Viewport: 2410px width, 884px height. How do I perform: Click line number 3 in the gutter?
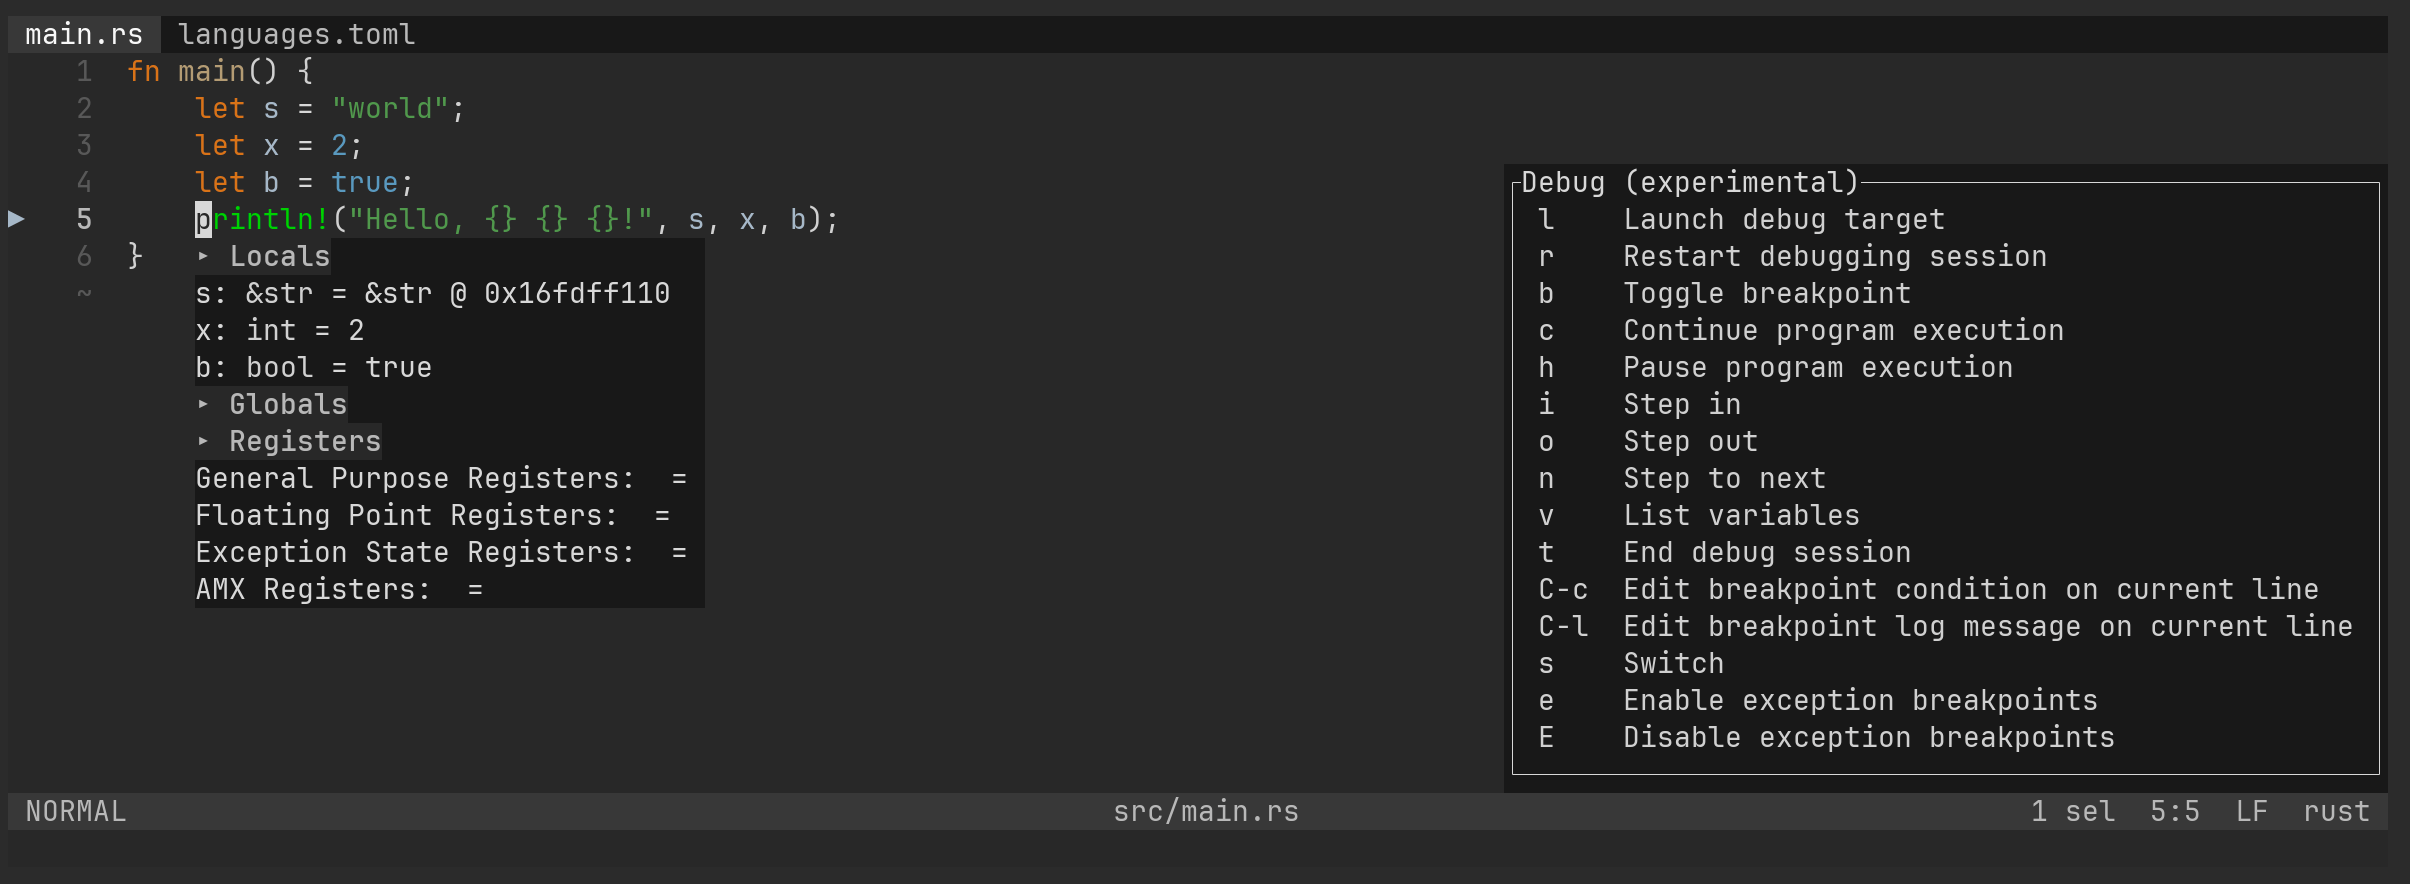85,145
